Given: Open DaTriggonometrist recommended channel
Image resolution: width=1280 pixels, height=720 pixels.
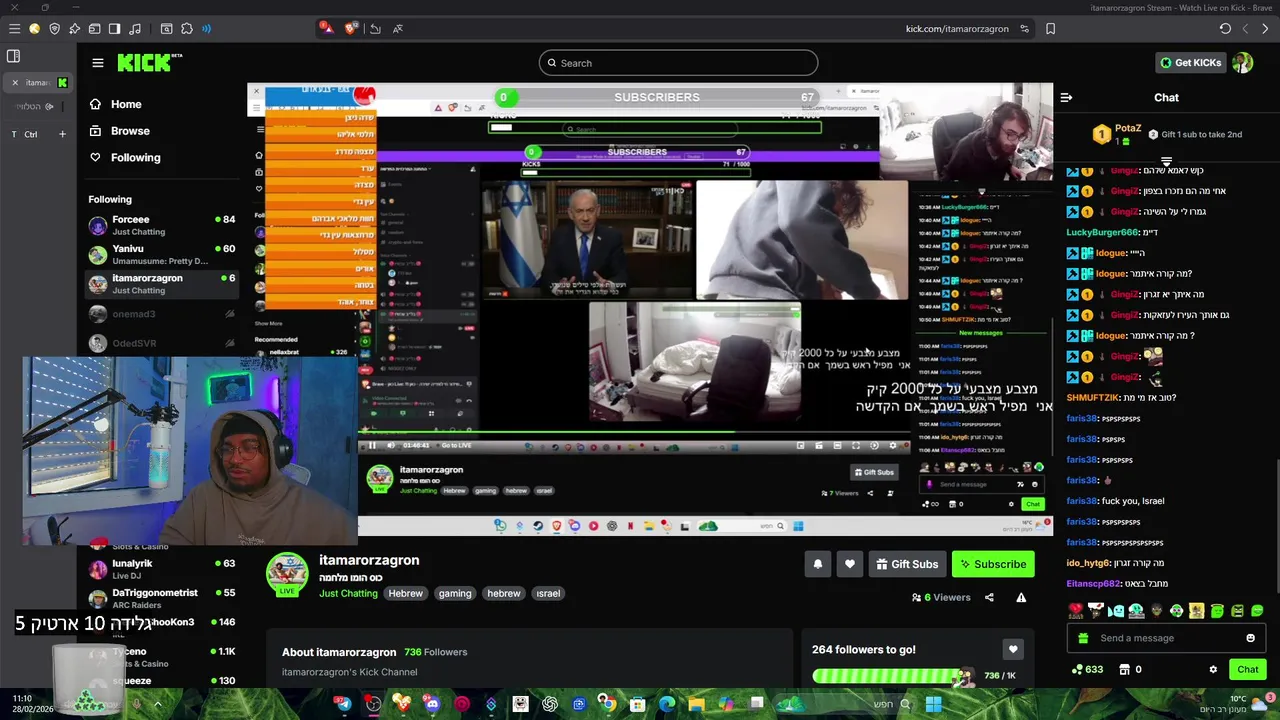Looking at the screenshot, I should 160,598.
